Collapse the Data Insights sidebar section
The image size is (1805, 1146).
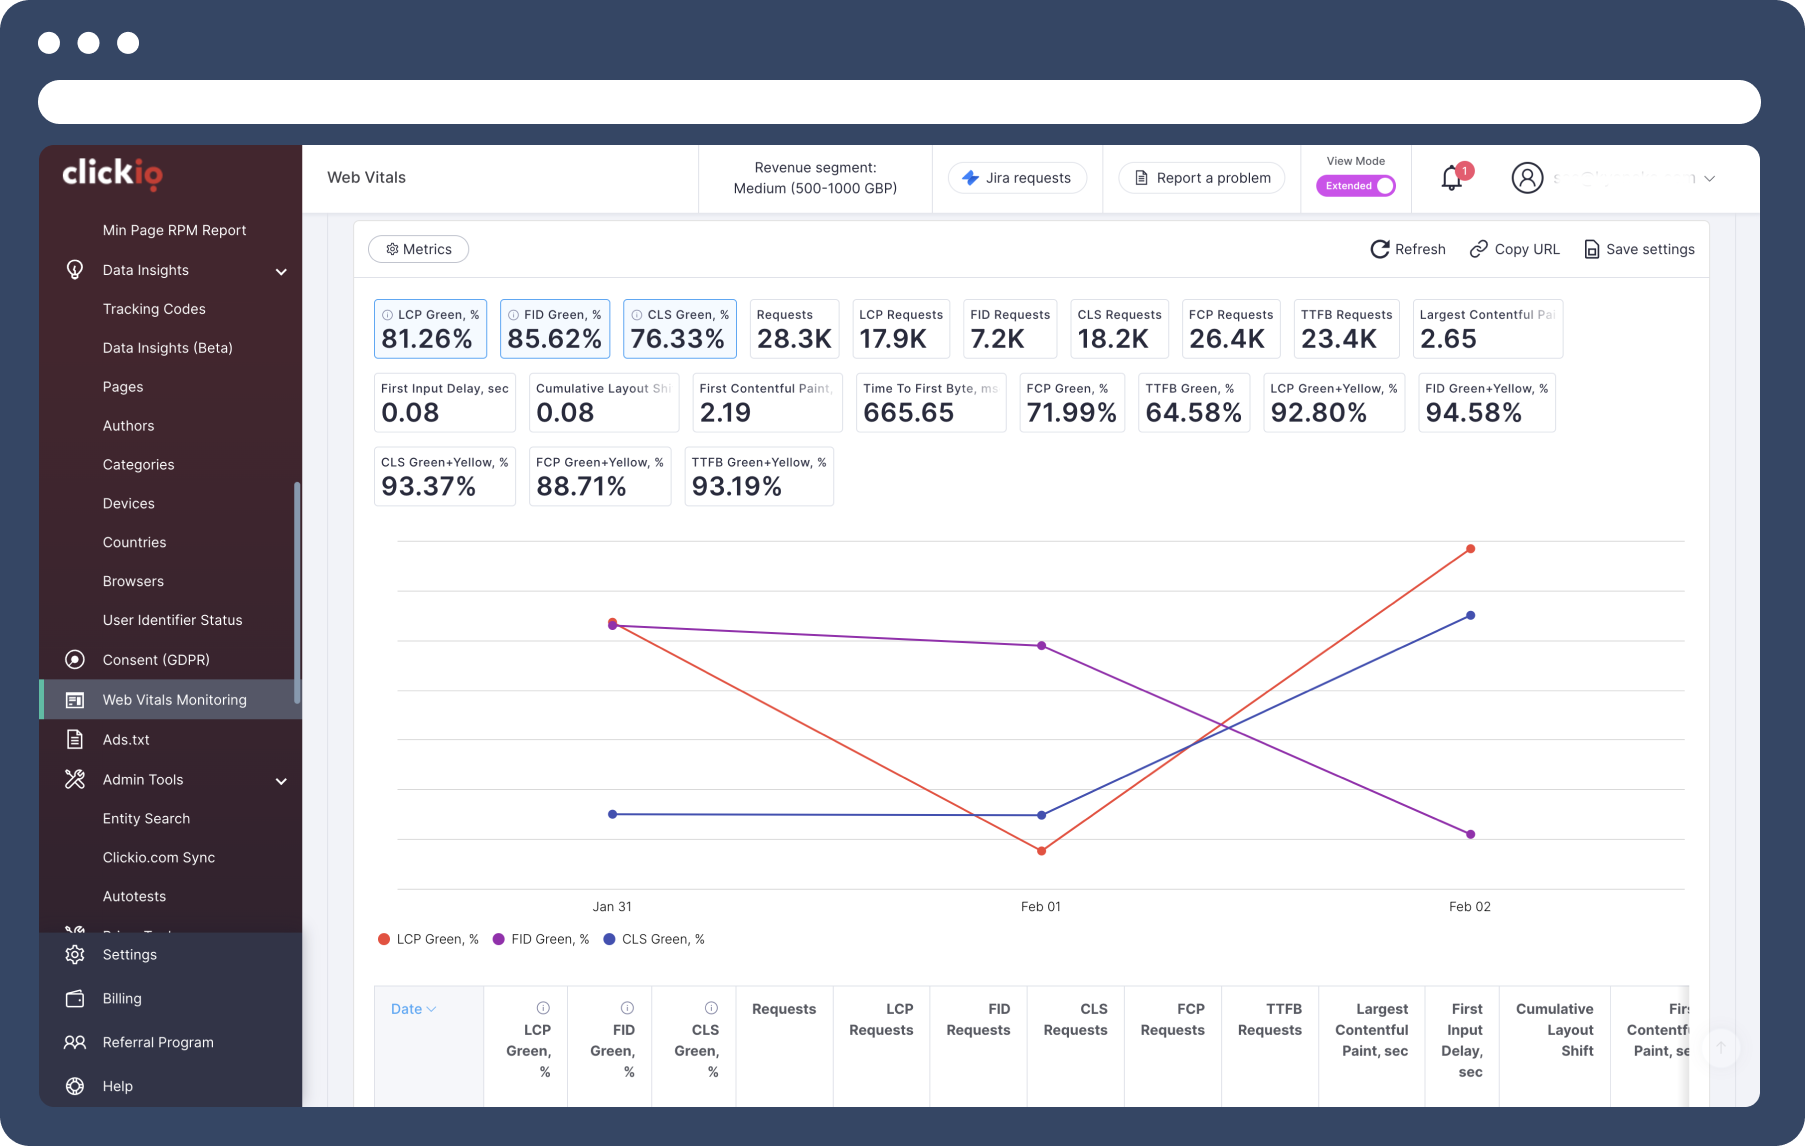point(281,271)
